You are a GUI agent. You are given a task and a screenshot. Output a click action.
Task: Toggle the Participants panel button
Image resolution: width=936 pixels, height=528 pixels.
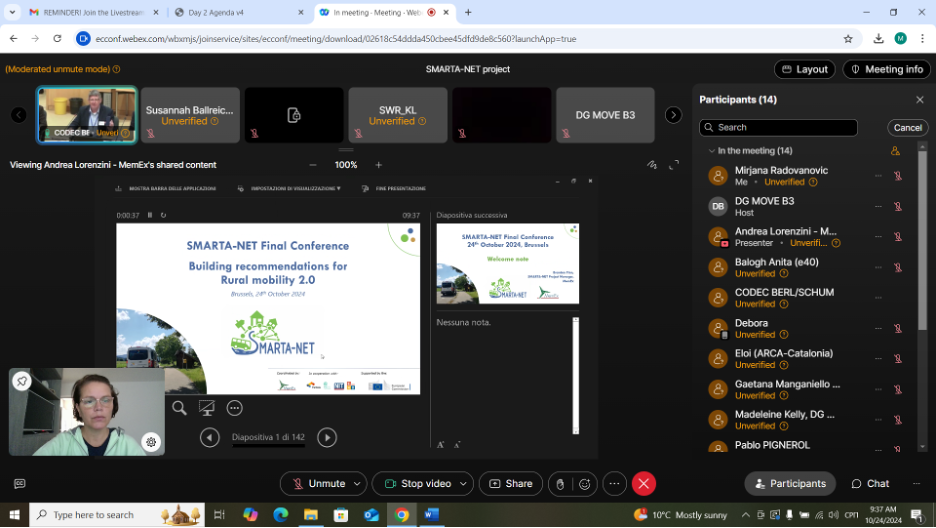[790, 483]
